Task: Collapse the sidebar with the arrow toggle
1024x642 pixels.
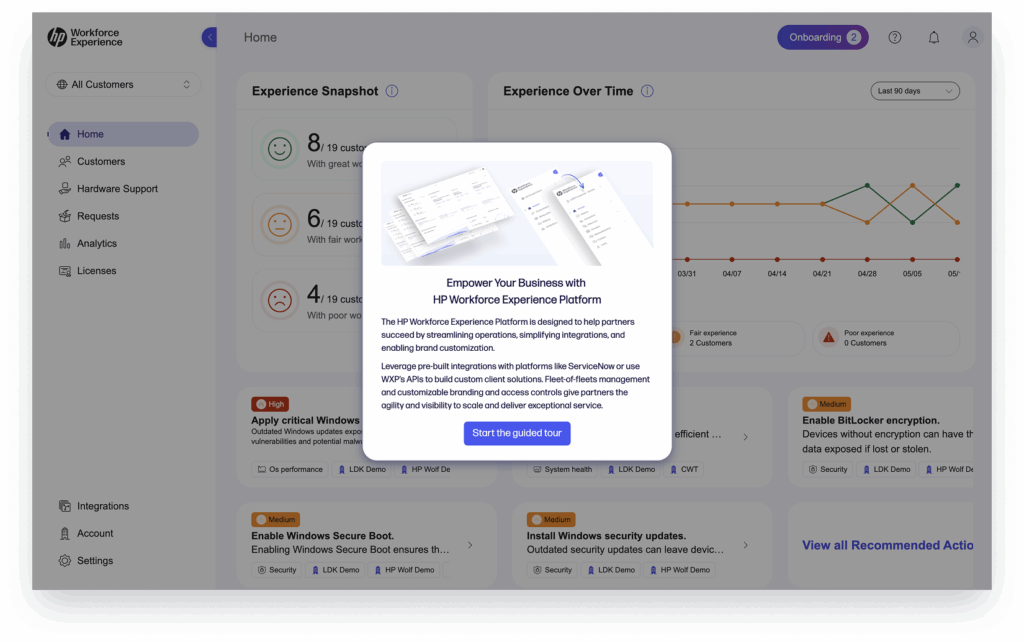Action: point(209,37)
